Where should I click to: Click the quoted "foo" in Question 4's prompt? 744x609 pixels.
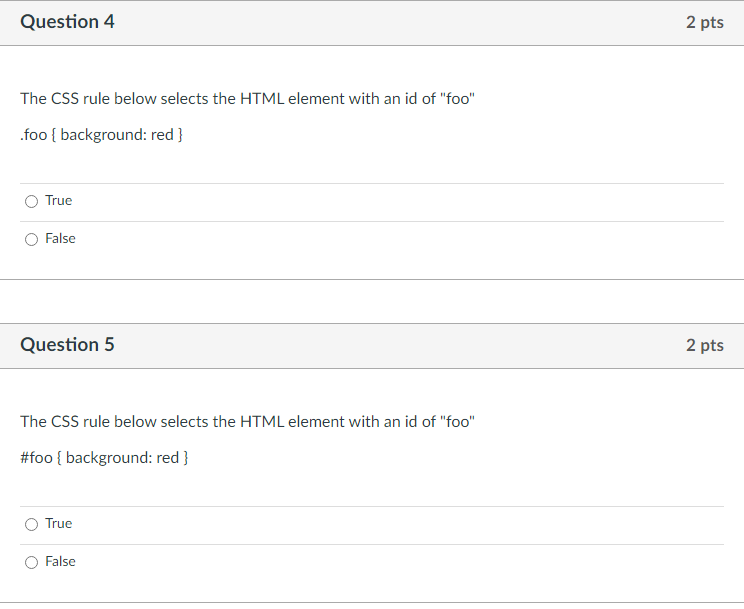(455, 99)
